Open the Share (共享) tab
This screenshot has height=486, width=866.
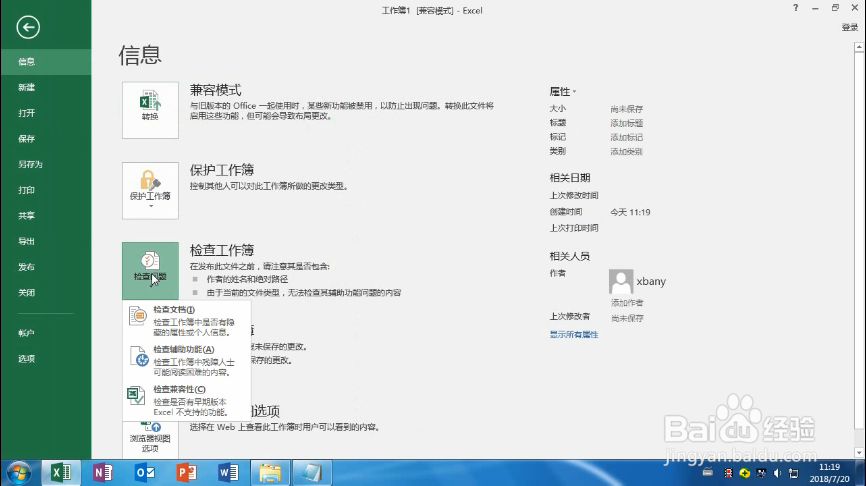(46, 215)
